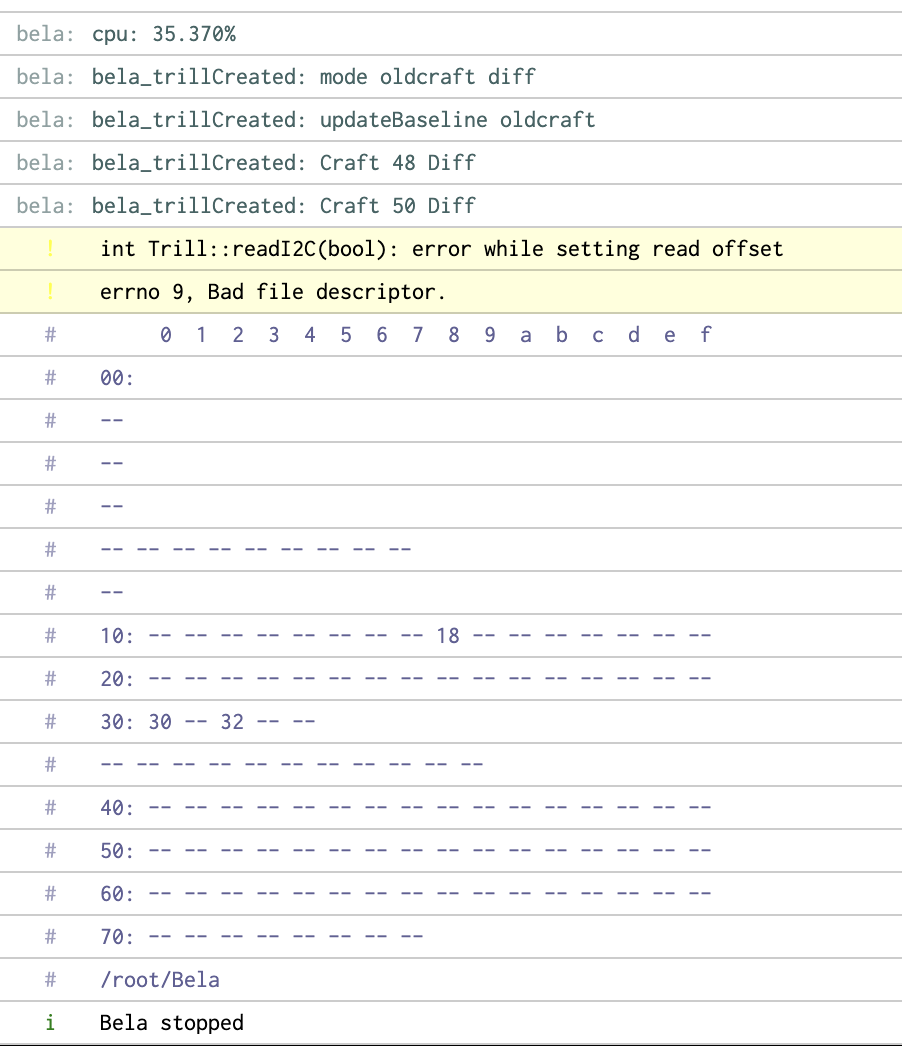The image size is (902, 1046).
Task: Click the hash marker on the 70: row
Action: click(x=49, y=936)
